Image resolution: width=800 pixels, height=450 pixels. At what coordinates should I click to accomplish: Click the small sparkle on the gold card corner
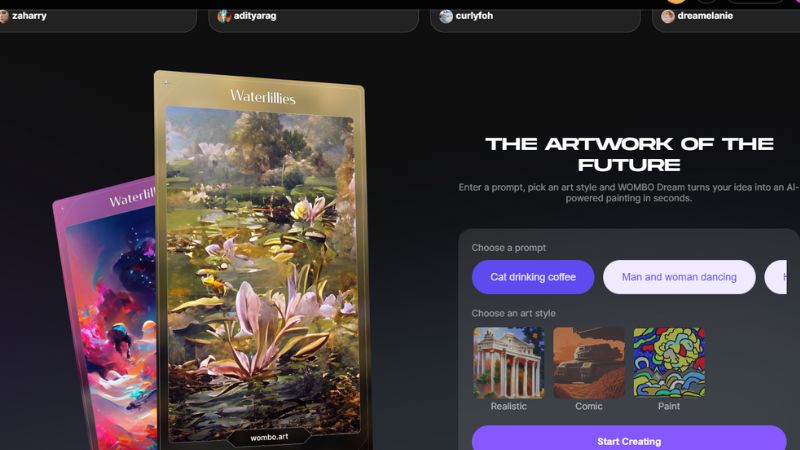coord(165,83)
